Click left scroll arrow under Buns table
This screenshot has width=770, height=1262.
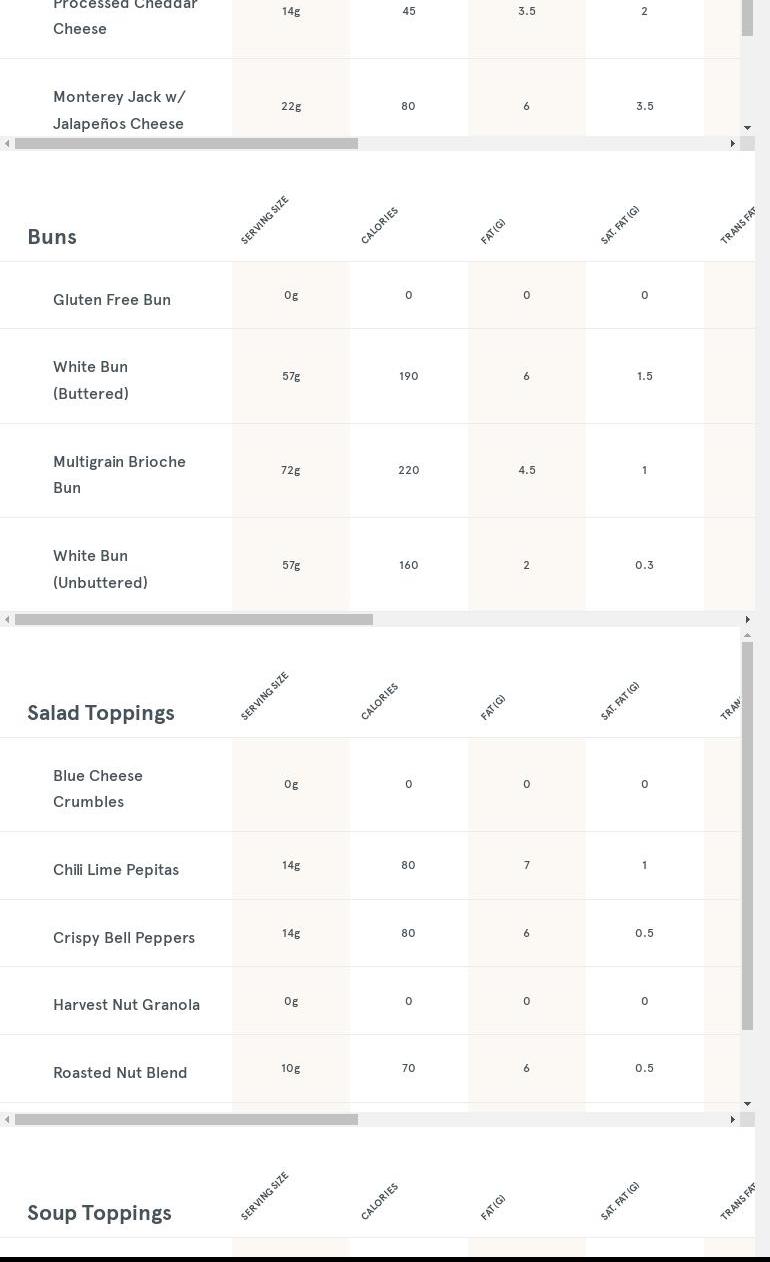7,620
